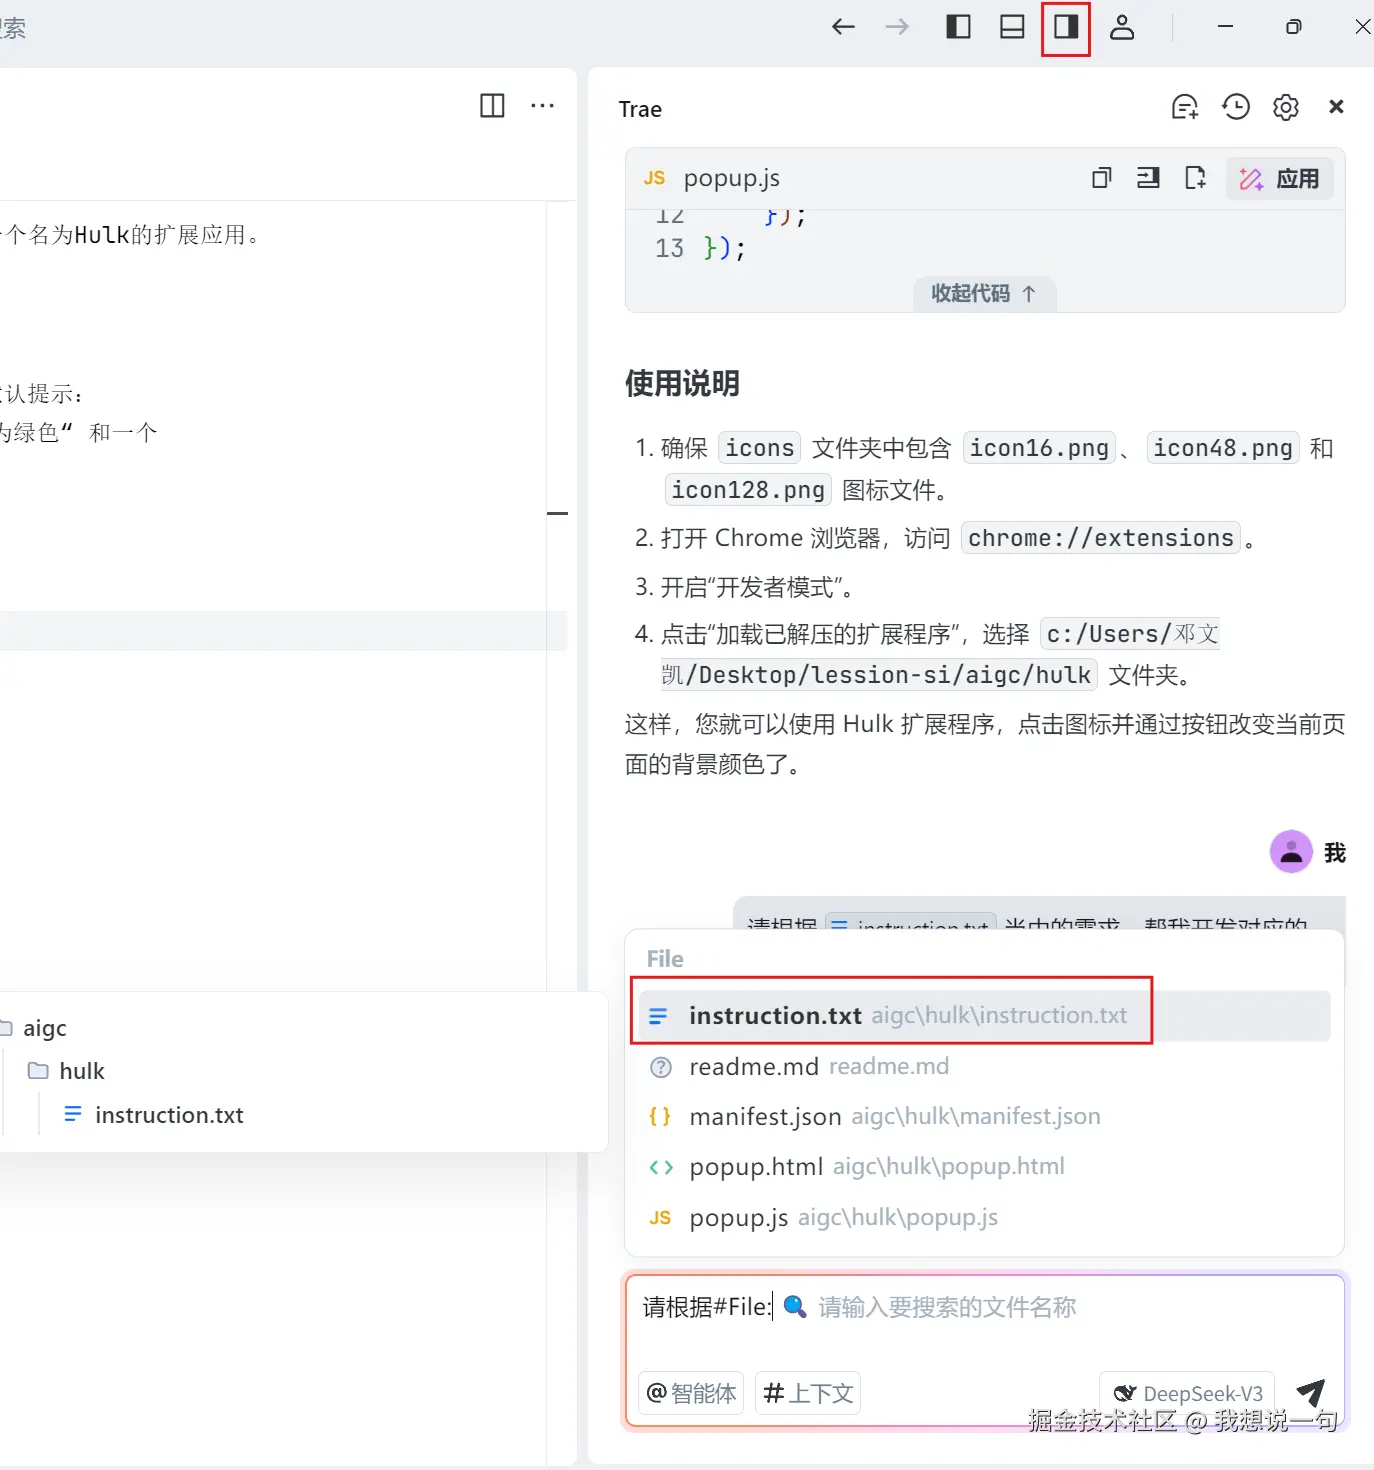1374x1470 pixels.
Task: Open Trae settings gear
Action: (1286, 107)
